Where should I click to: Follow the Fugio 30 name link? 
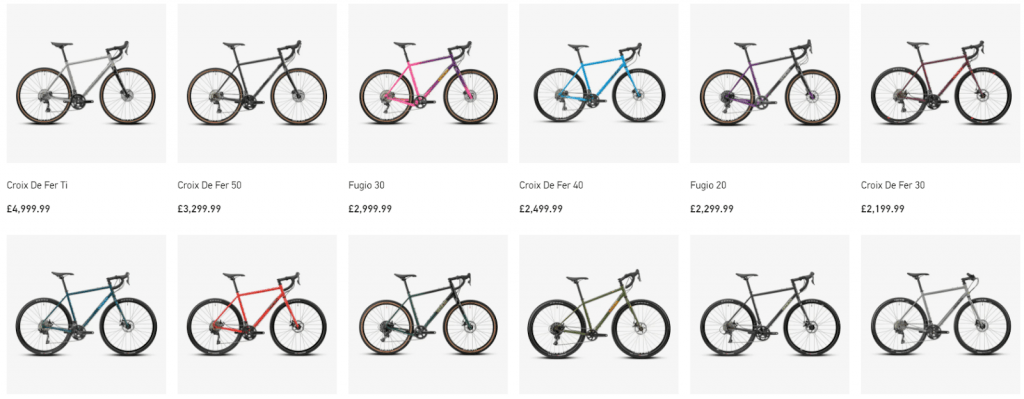tap(366, 185)
